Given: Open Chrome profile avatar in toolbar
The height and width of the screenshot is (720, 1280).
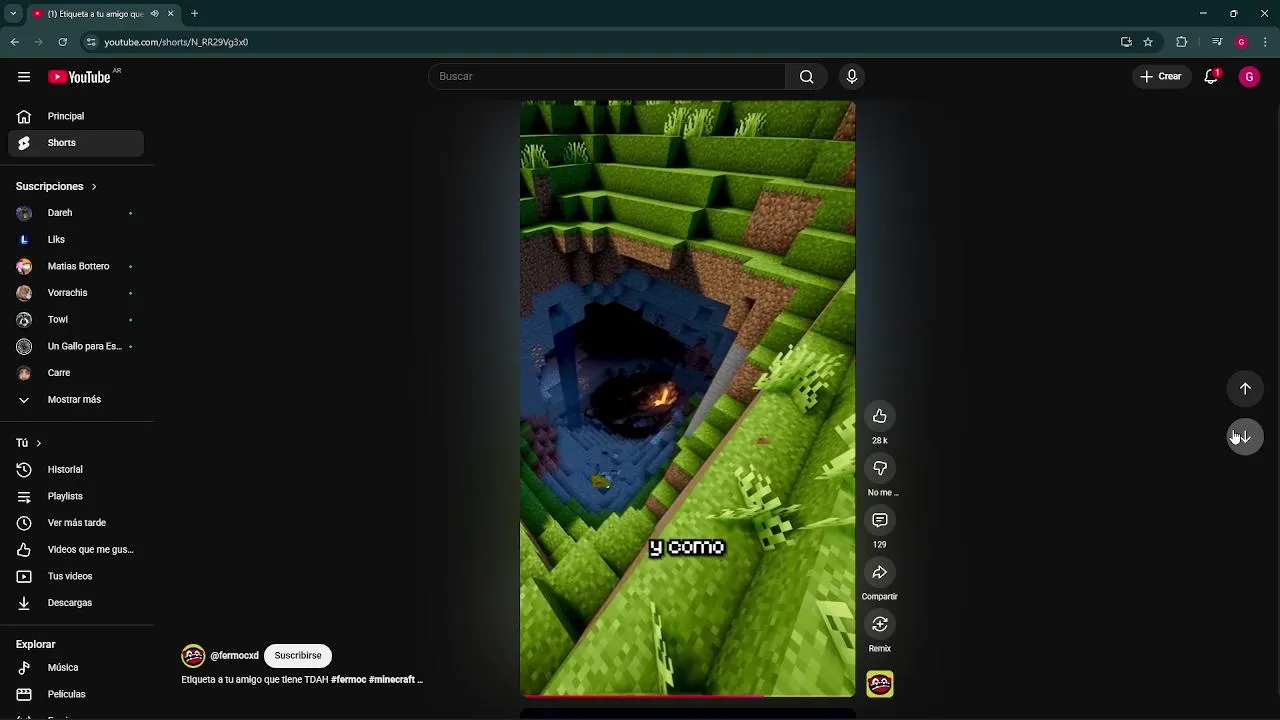Looking at the screenshot, I should [x=1241, y=42].
